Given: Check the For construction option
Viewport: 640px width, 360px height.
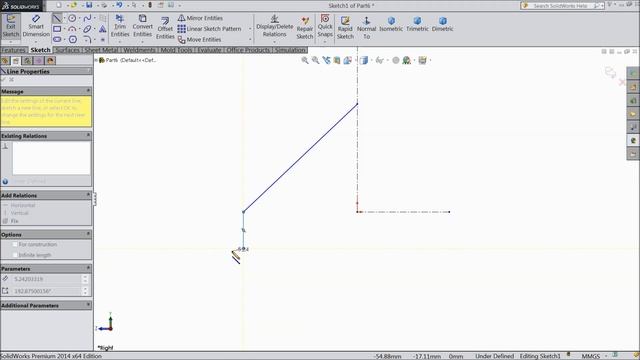Looking at the screenshot, I should (x=15, y=244).
